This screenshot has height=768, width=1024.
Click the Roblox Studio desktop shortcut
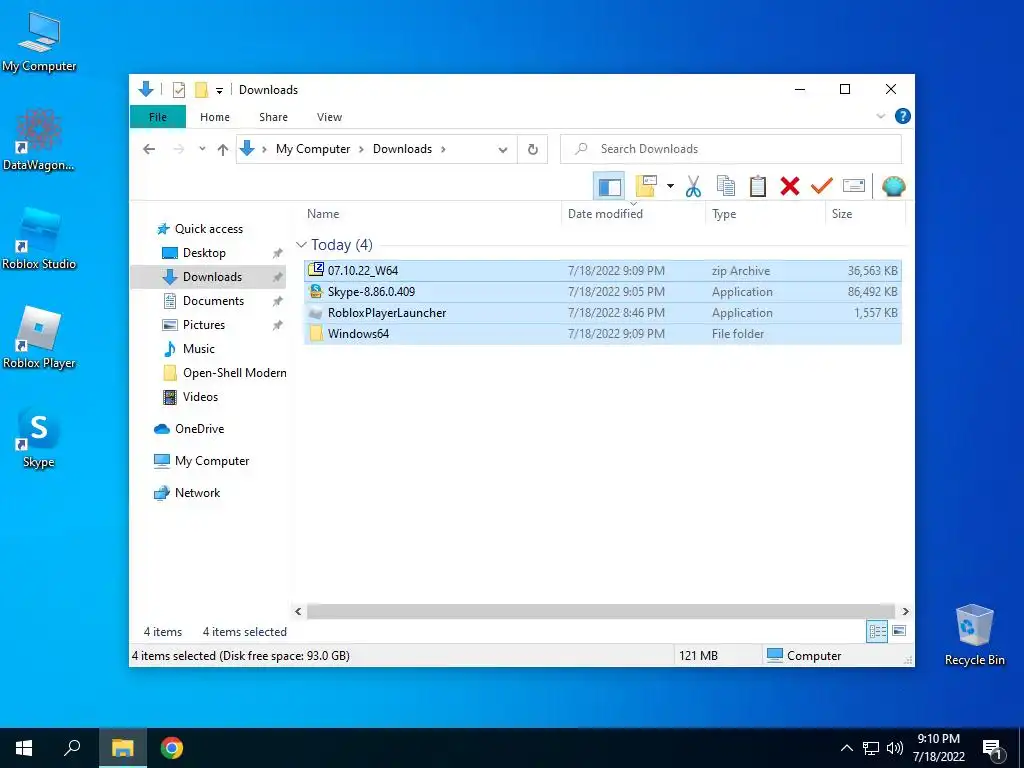coord(39,239)
